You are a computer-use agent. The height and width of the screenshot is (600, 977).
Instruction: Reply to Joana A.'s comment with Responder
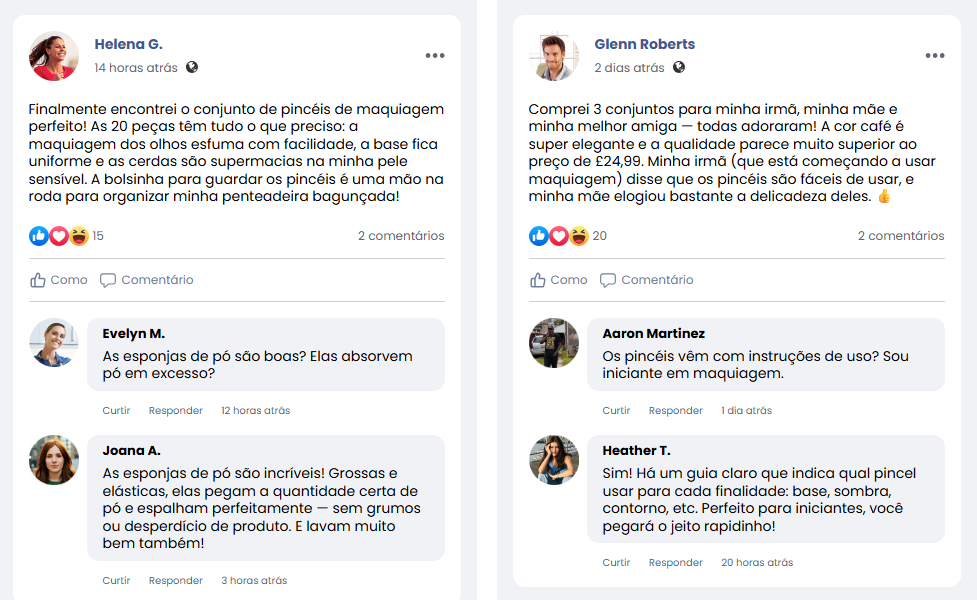[176, 581]
